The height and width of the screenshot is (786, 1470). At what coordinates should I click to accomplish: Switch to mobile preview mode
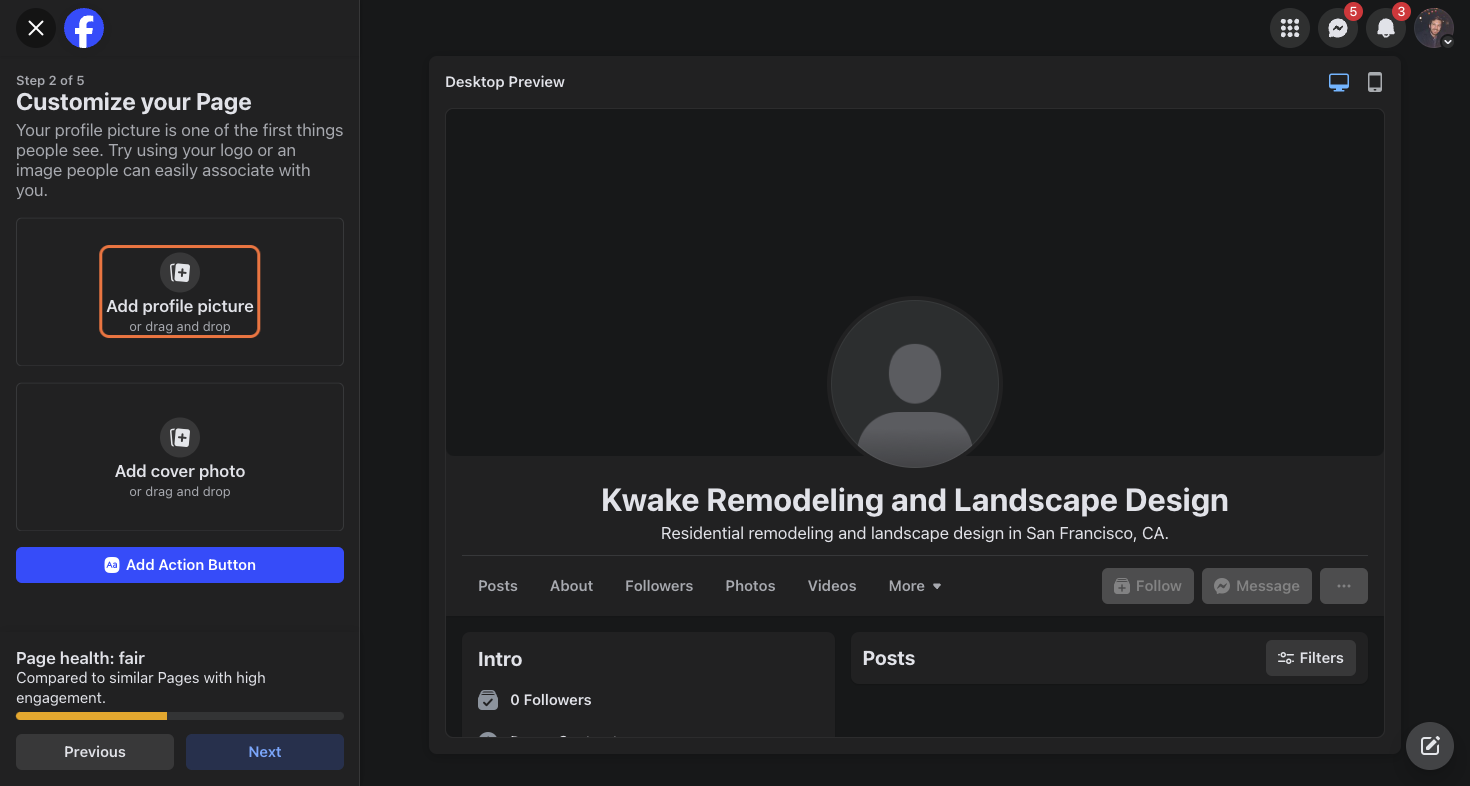tap(1375, 82)
